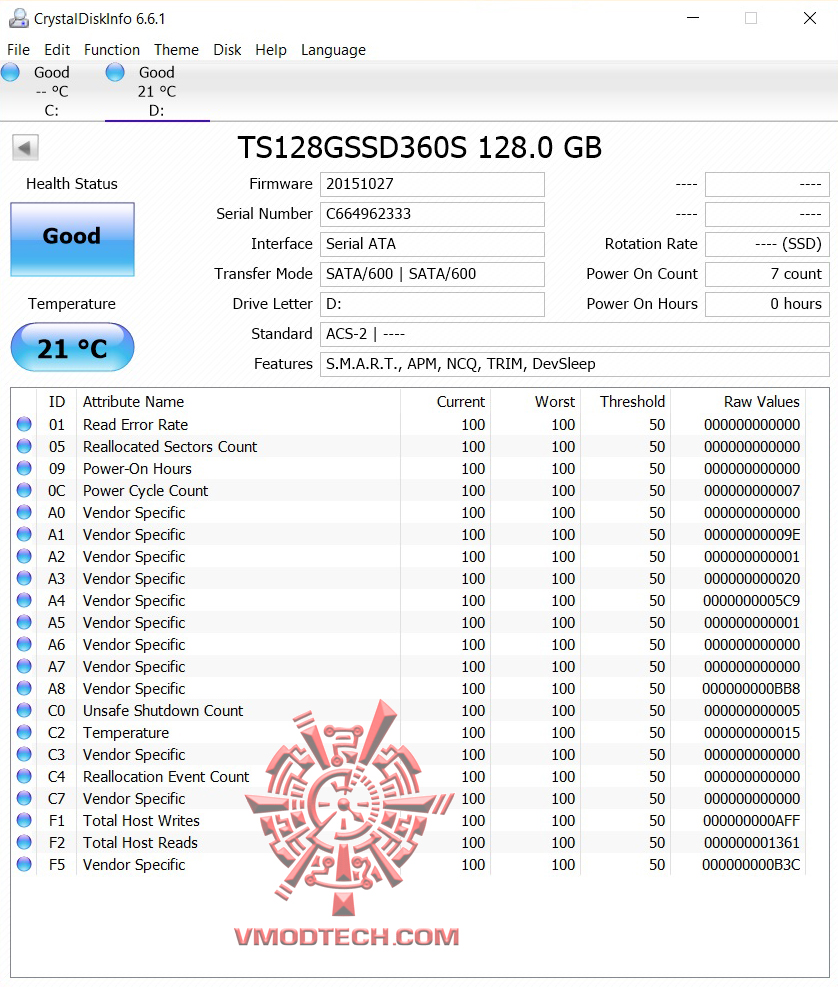Click status icon for attribute F5
The width and height of the screenshot is (838, 987).
coord(24,864)
